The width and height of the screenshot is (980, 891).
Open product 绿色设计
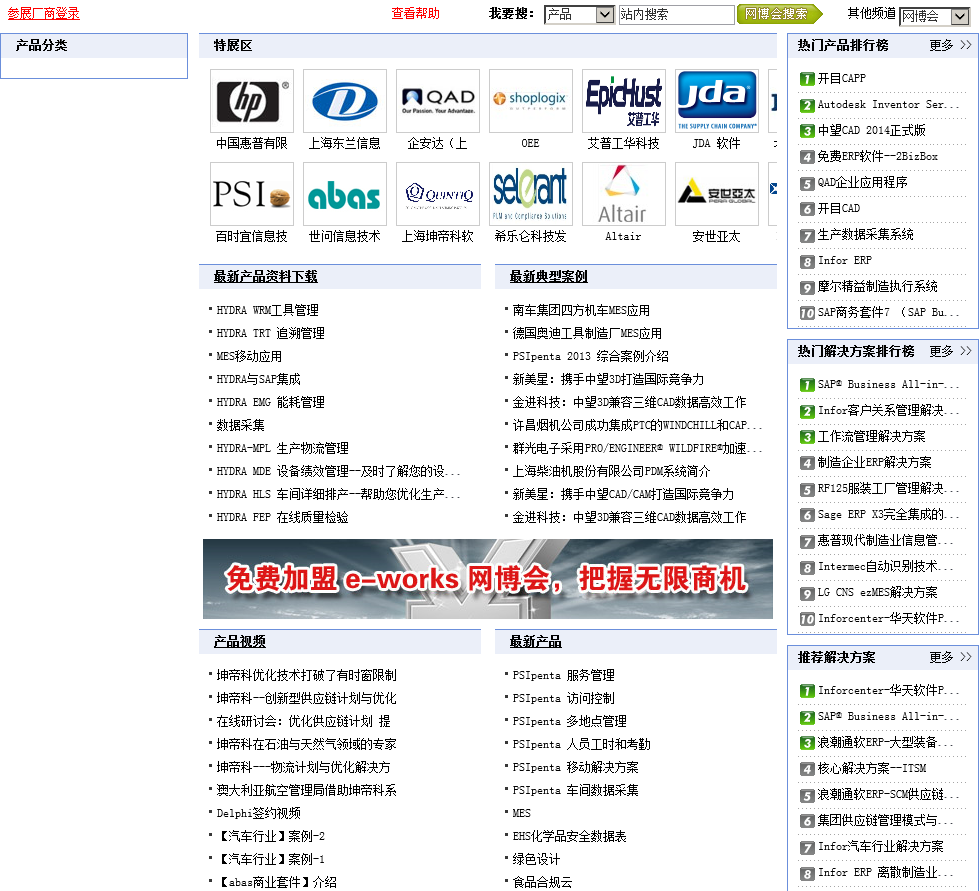(x=536, y=860)
